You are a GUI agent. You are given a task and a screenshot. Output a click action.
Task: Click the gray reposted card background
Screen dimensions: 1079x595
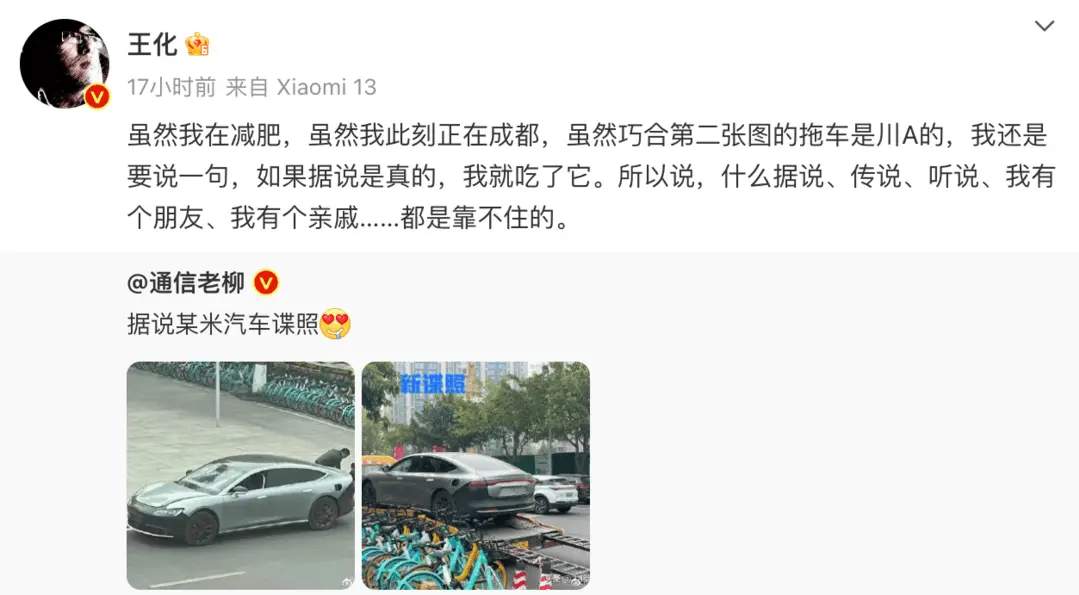point(826,426)
